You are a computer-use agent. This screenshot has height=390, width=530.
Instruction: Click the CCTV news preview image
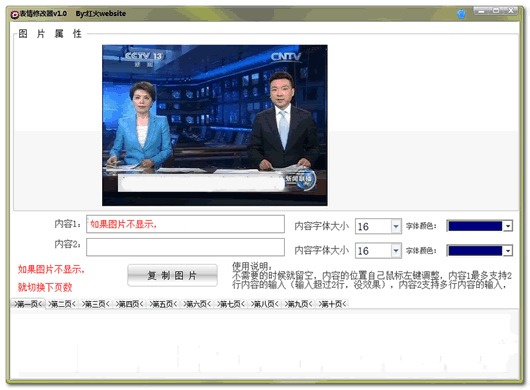point(215,125)
